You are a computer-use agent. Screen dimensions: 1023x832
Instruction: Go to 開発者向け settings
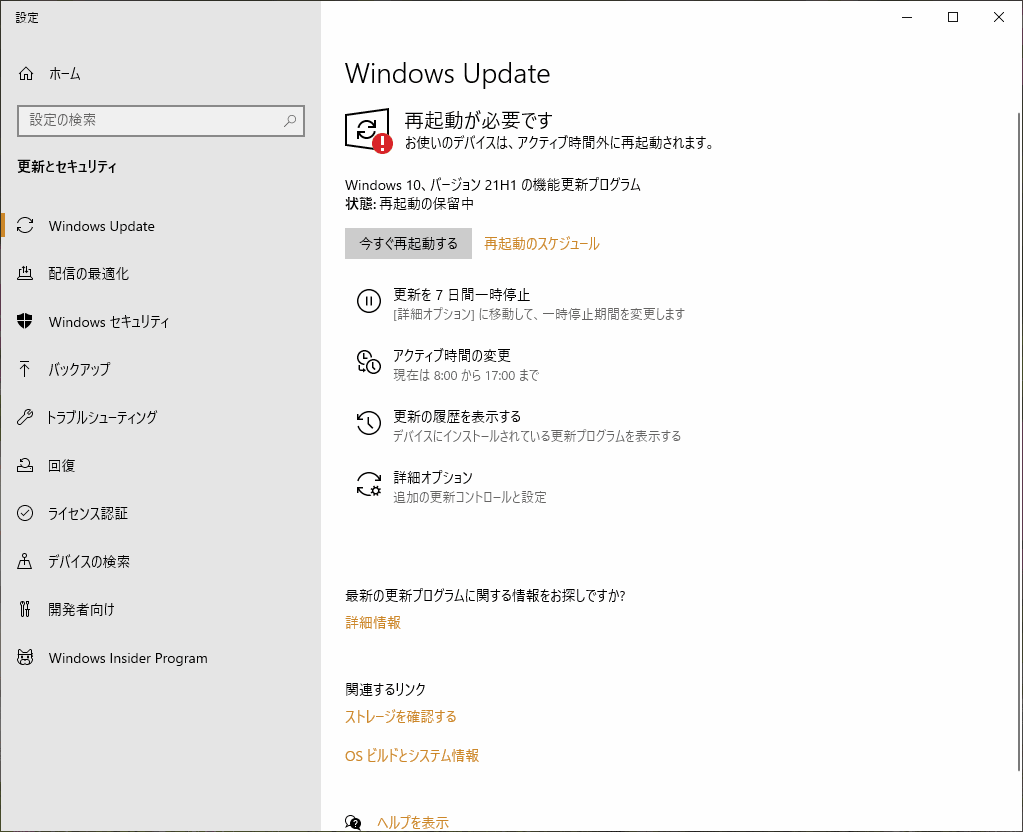(x=160, y=609)
